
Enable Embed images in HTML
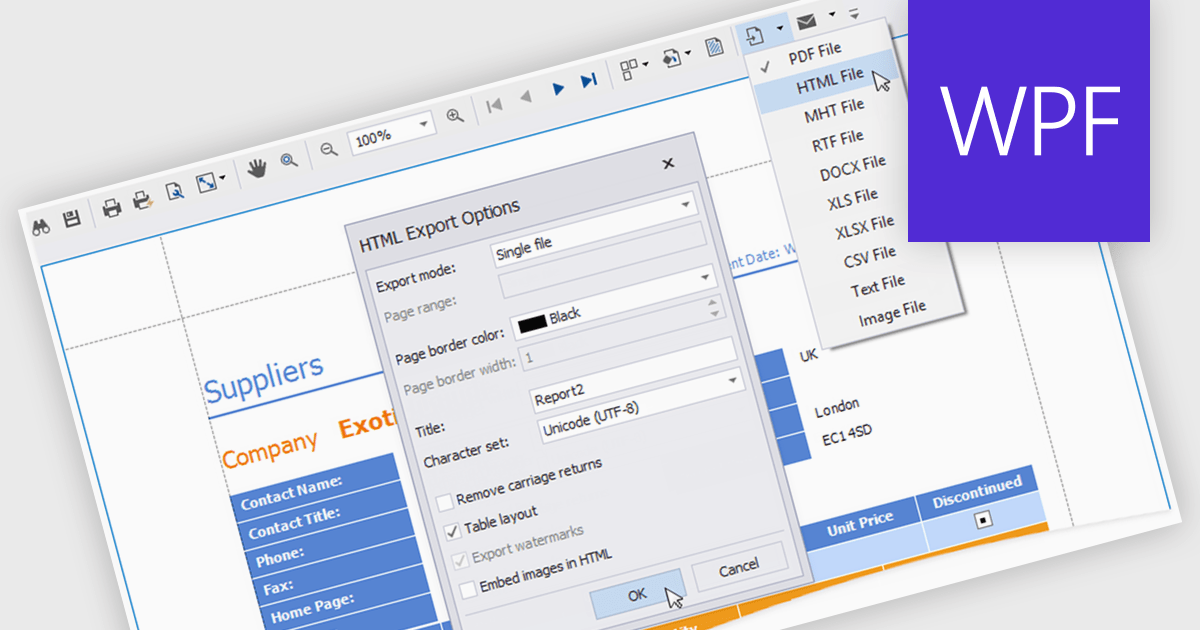(467, 589)
